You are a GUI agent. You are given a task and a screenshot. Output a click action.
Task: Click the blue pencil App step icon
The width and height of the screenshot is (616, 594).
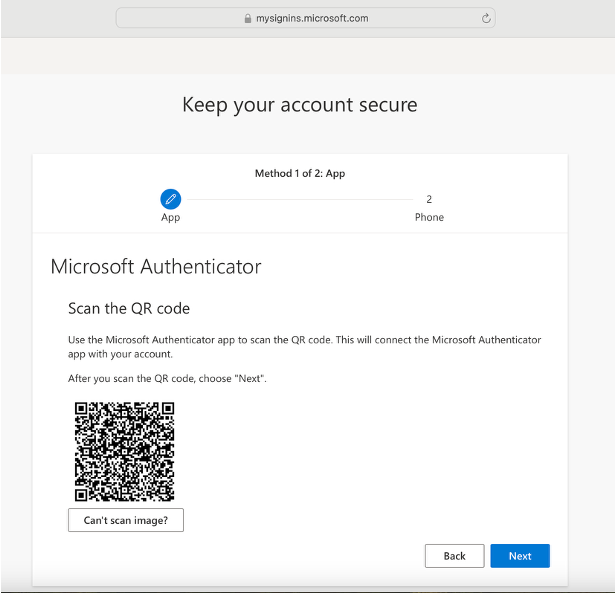pos(170,199)
